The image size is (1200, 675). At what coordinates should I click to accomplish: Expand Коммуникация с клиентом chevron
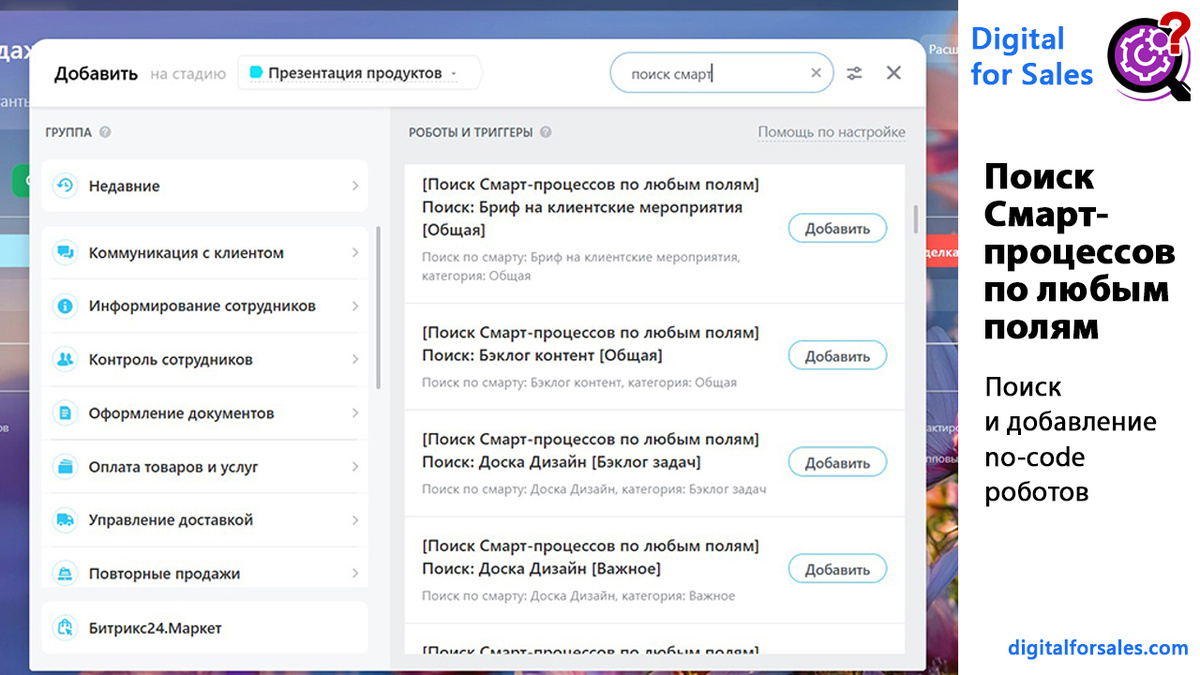point(355,253)
